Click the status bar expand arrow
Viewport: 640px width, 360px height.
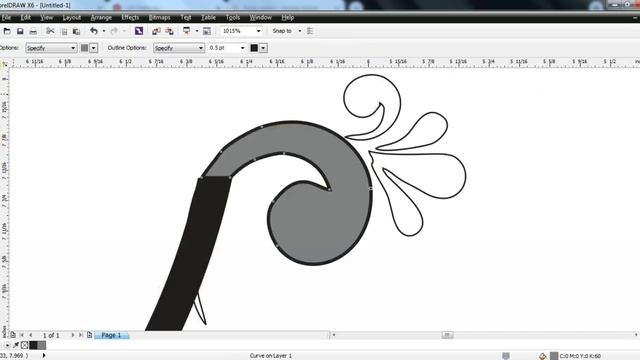point(44,356)
